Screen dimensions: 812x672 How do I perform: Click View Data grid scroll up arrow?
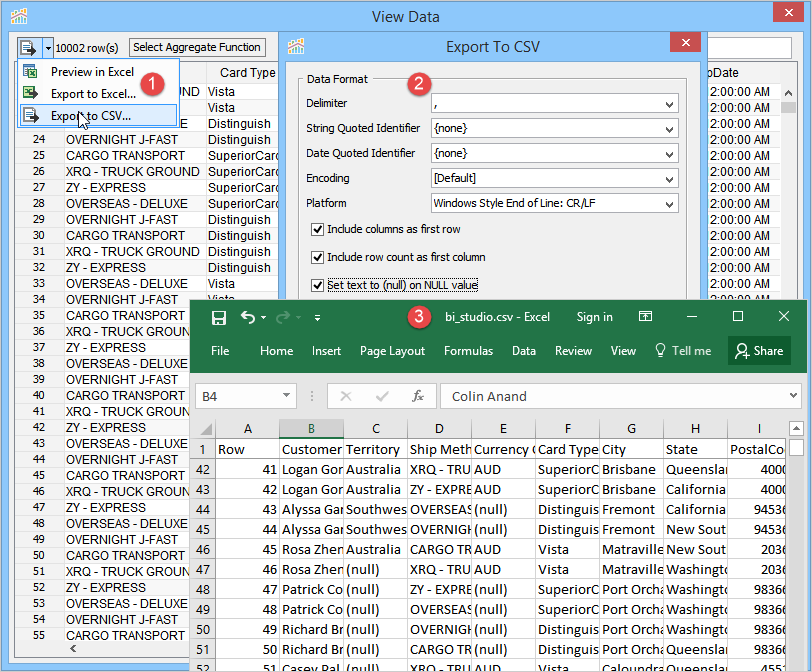point(788,94)
